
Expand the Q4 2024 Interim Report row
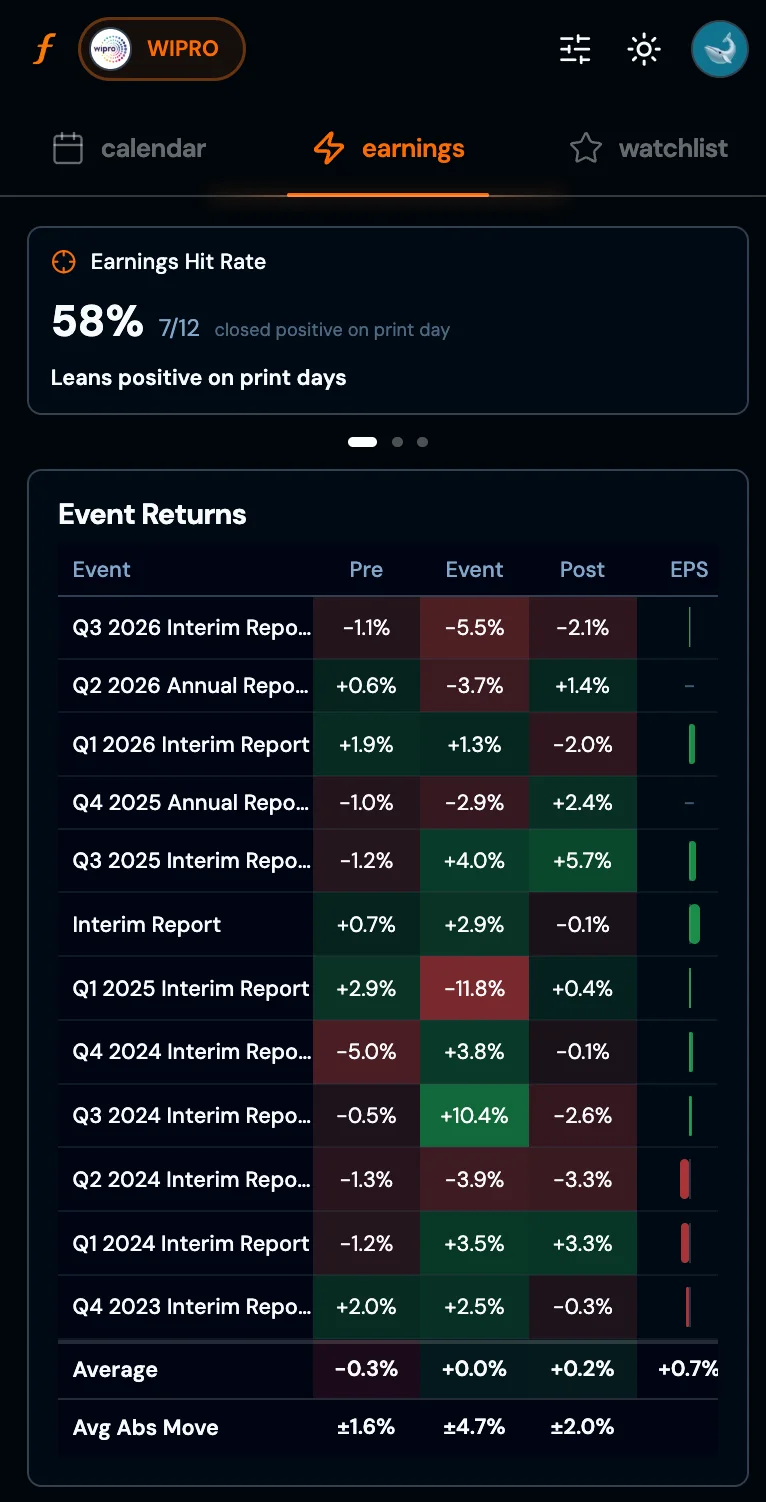click(191, 1051)
